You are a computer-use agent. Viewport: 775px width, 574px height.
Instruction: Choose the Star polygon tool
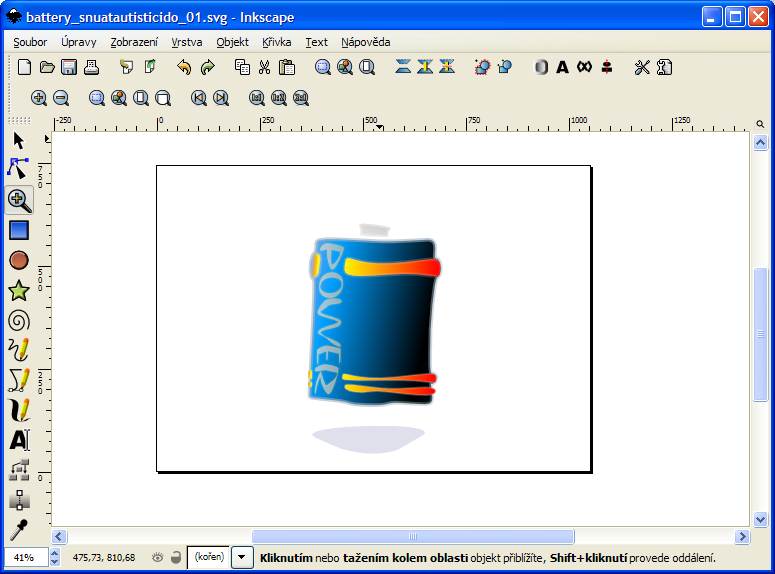point(18,291)
